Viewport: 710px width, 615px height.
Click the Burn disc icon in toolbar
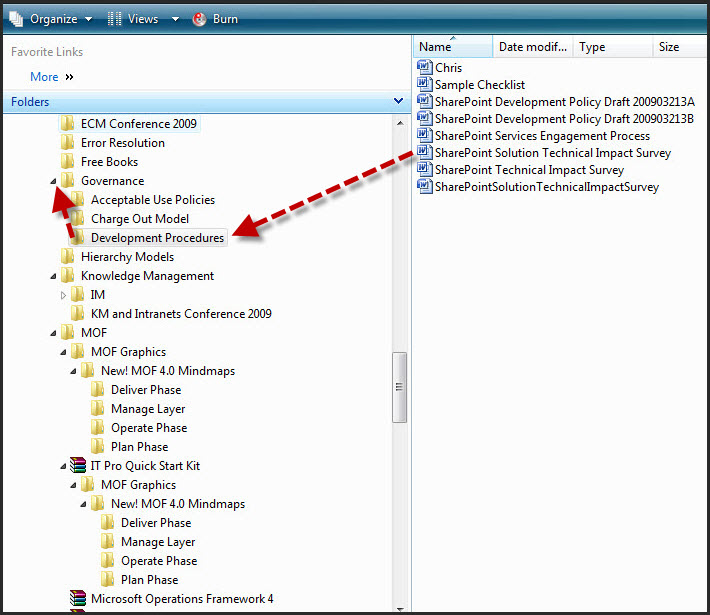[199, 19]
